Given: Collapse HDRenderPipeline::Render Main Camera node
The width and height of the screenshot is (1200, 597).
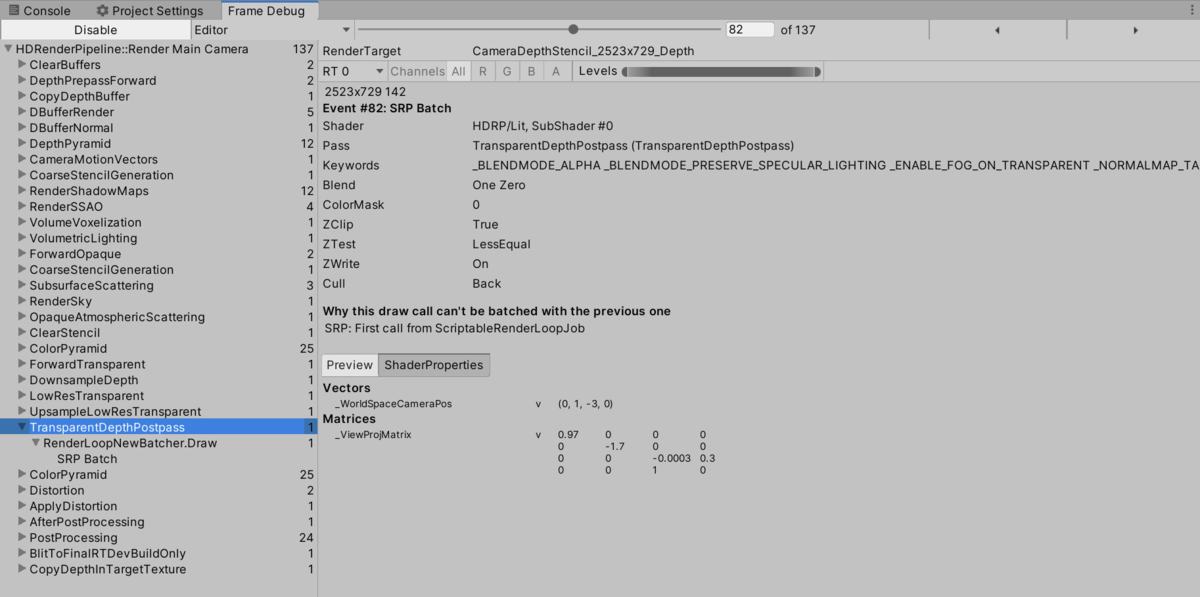Looking at the screenshot, I should click(x=9, y=49).
